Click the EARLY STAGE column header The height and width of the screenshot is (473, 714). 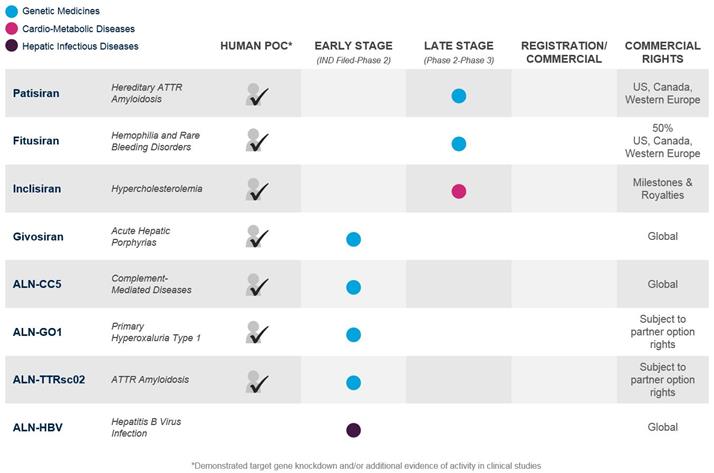tap(353, 46)
